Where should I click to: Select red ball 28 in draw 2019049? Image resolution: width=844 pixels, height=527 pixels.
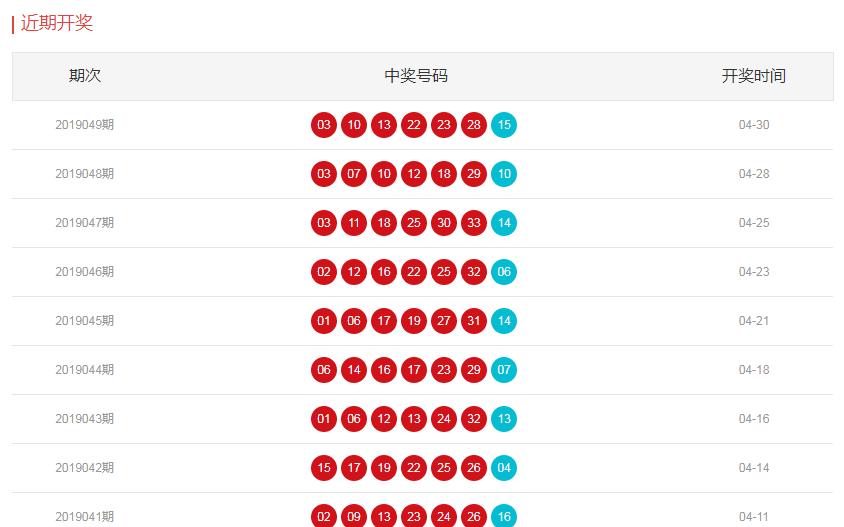474,125
